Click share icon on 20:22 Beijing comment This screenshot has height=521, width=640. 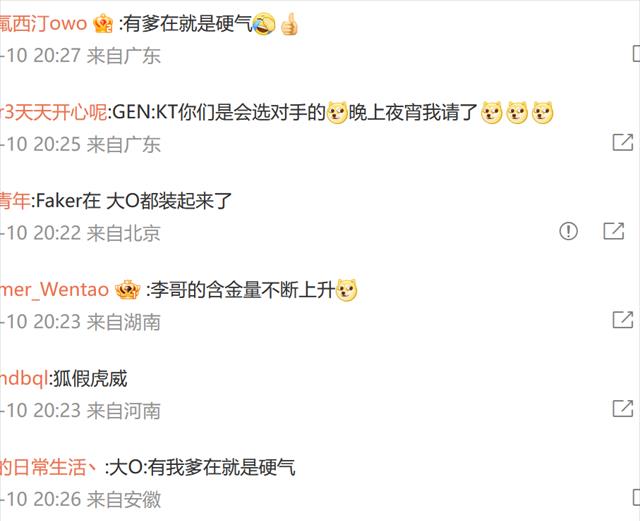[x=614, y=231]
